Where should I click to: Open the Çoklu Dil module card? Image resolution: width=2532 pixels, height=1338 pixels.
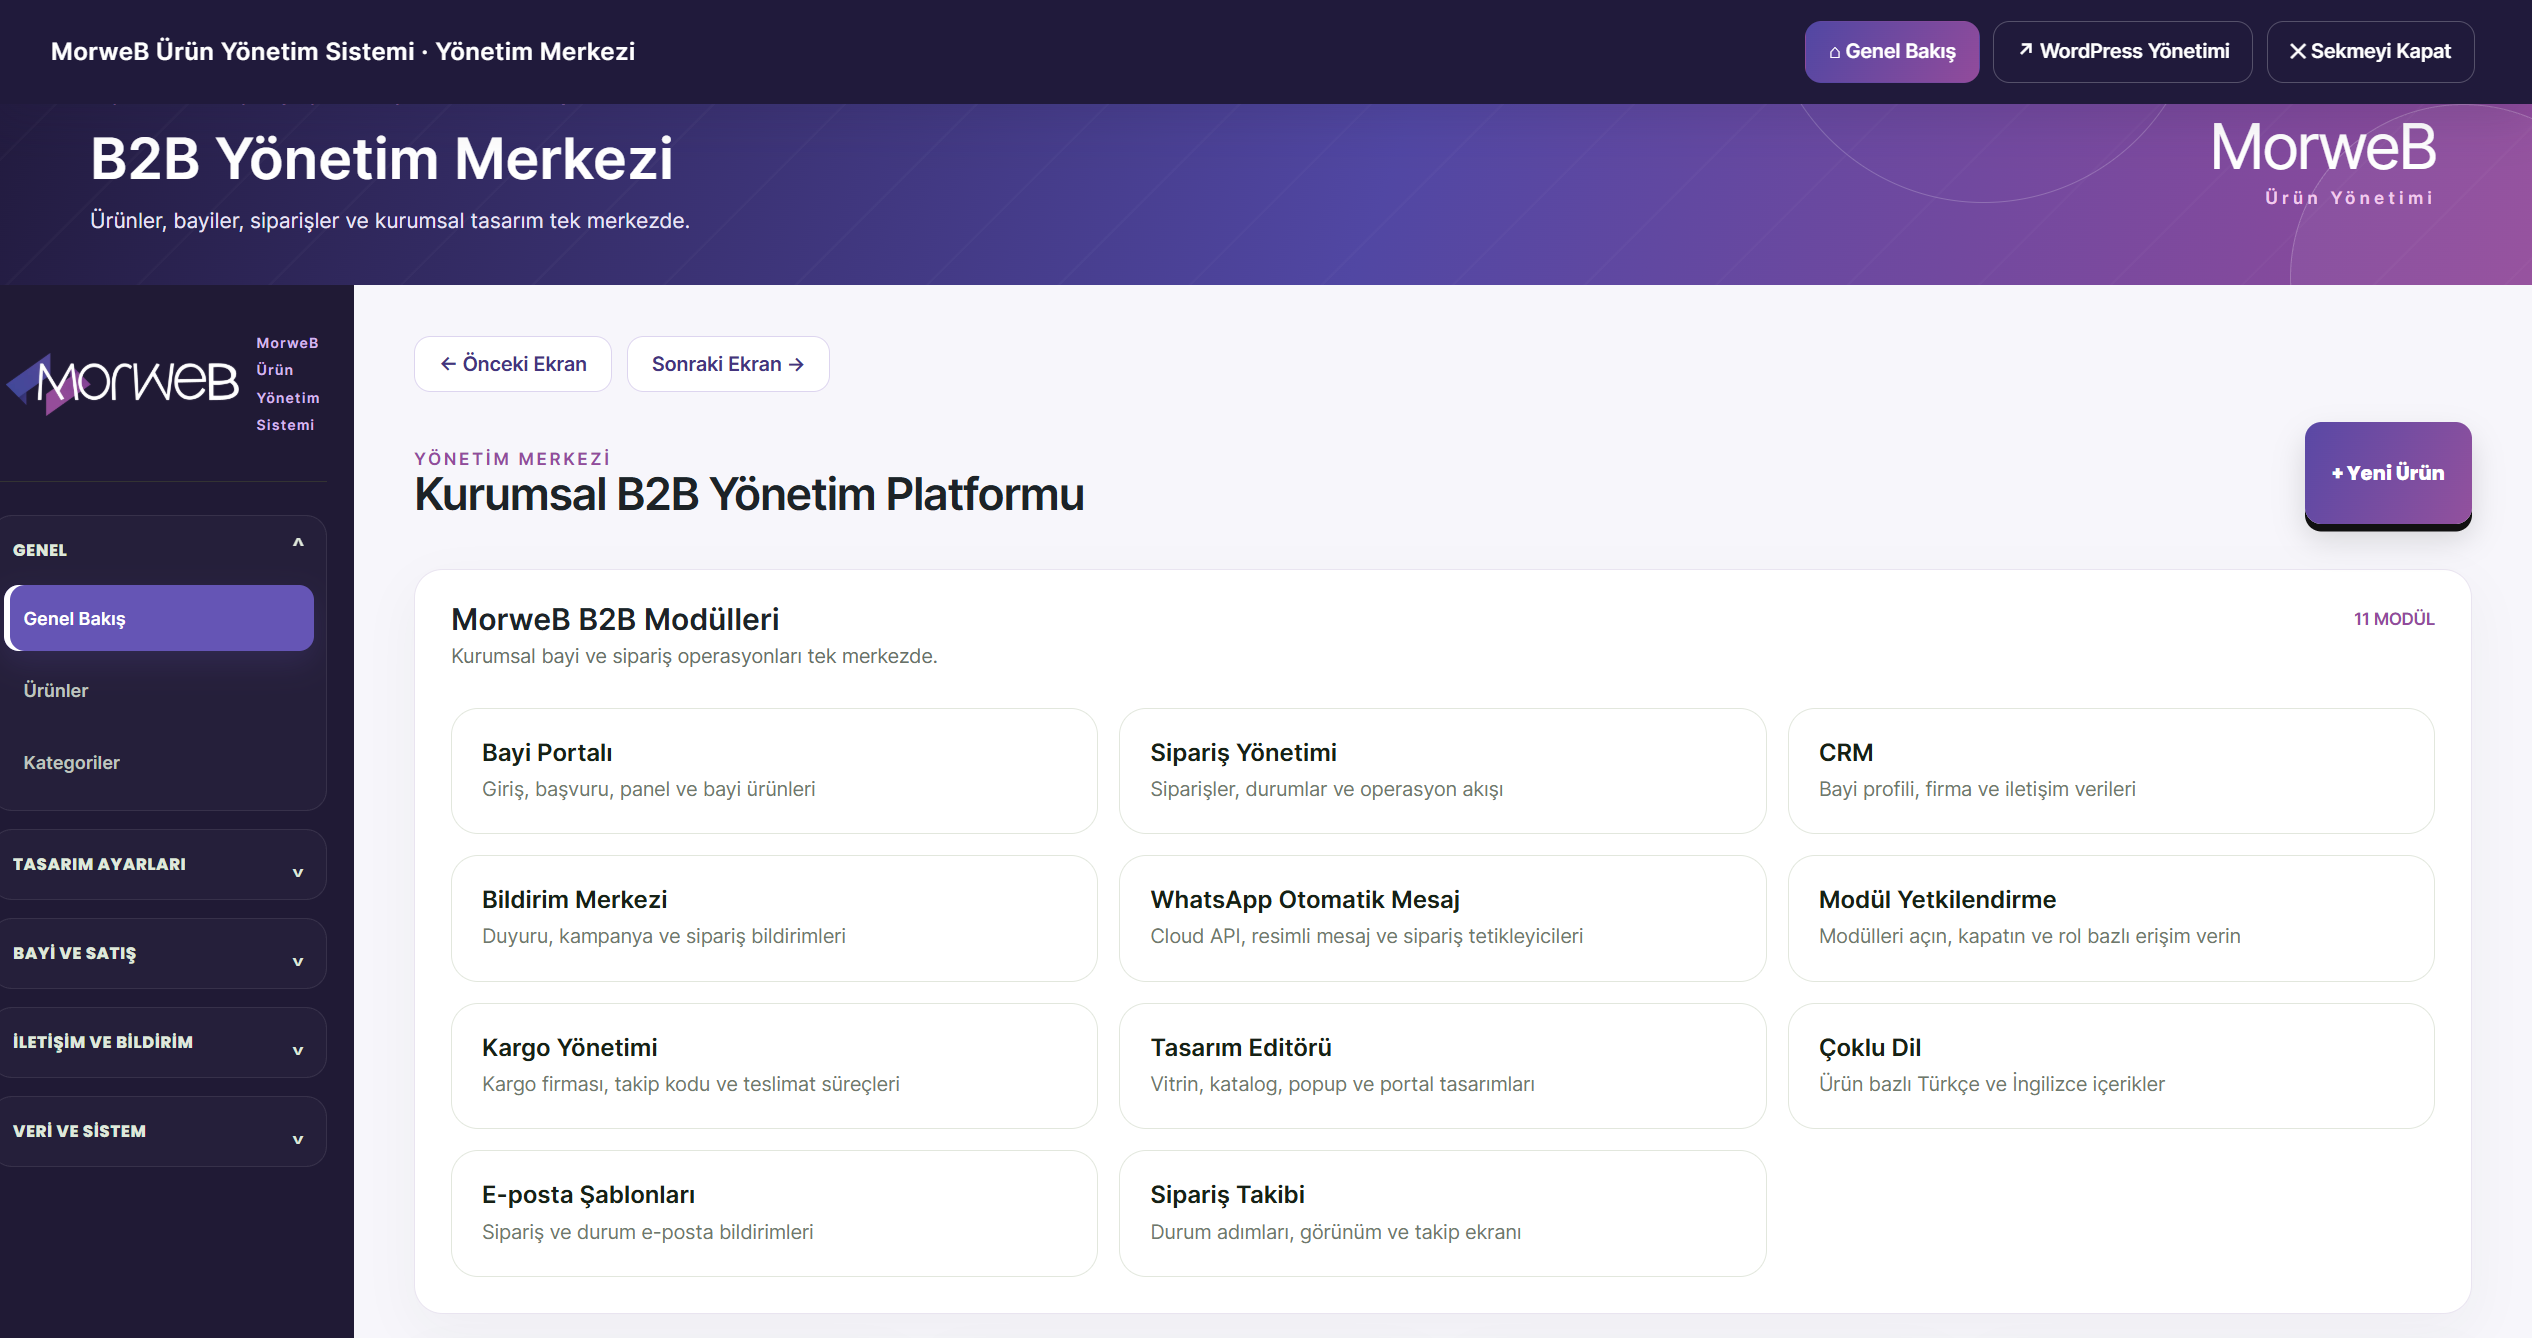tap(2111, 1066)
